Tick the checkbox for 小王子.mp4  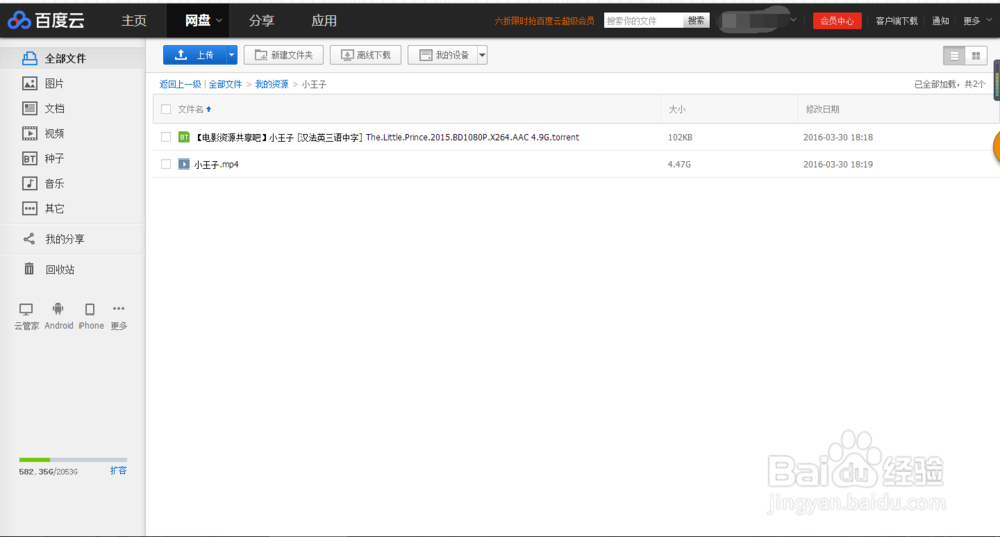pyautogui.click(x=166, y=164)
